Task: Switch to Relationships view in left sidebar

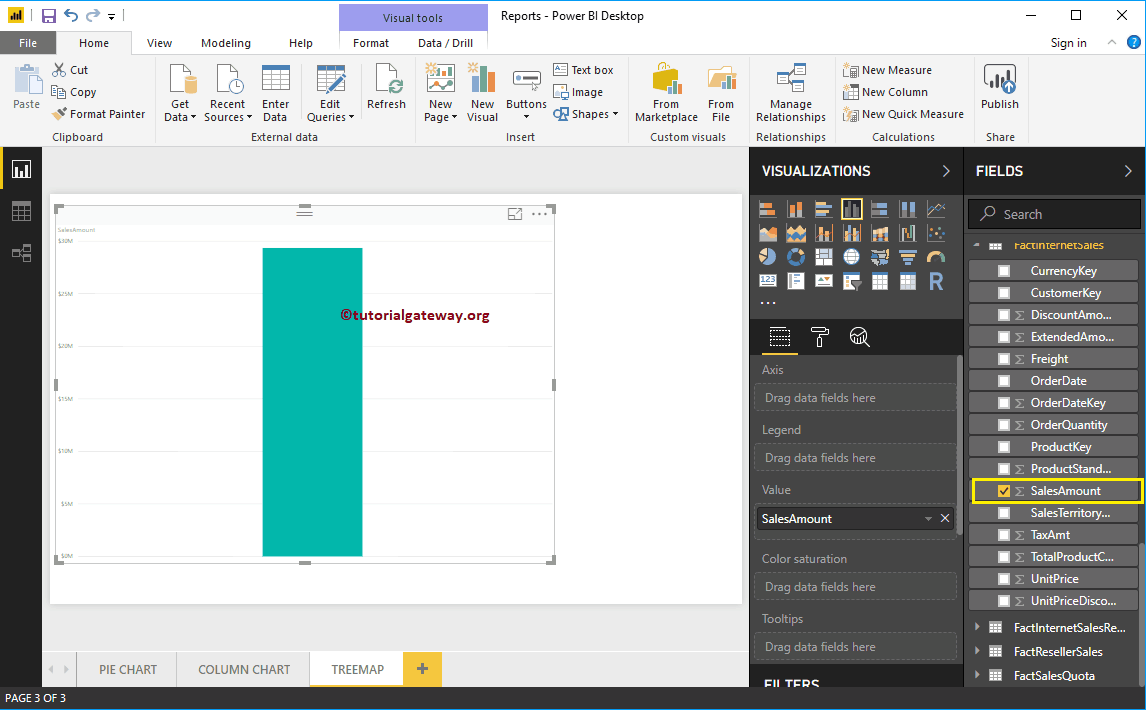Action: pyautogui.click(x=21, y=254)
